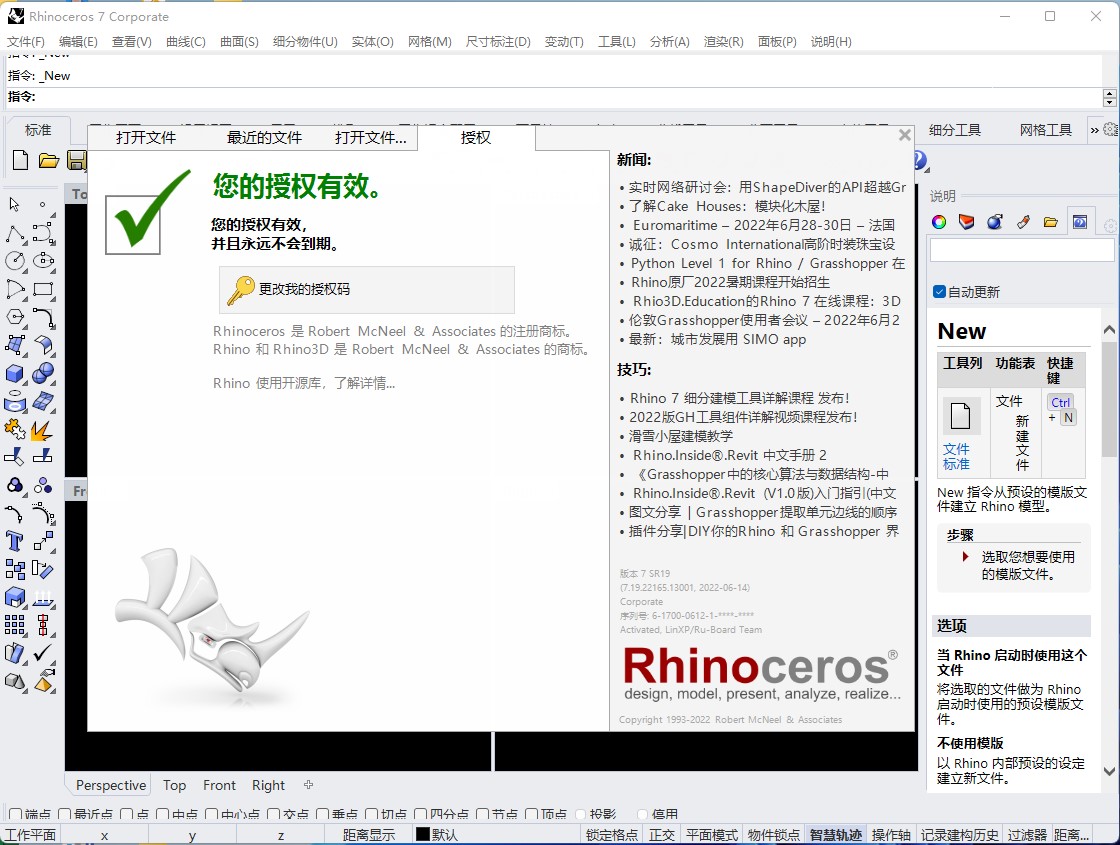The height and width of the screenshot is (845, 1120).
Task: Click the blue Help question mark icon
Action: click(x=921, y=160)
